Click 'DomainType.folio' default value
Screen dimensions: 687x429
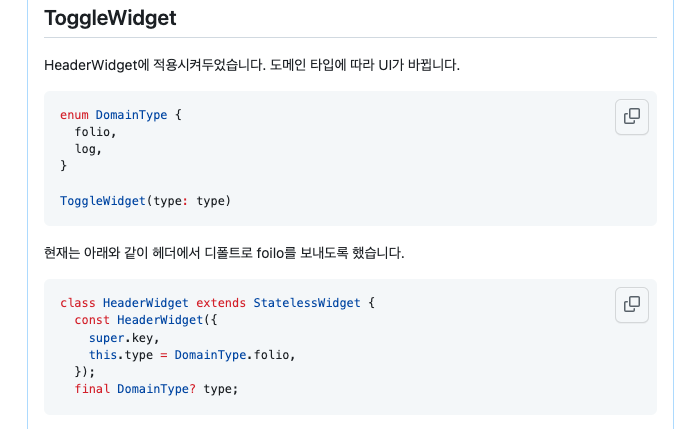(232, 355)
